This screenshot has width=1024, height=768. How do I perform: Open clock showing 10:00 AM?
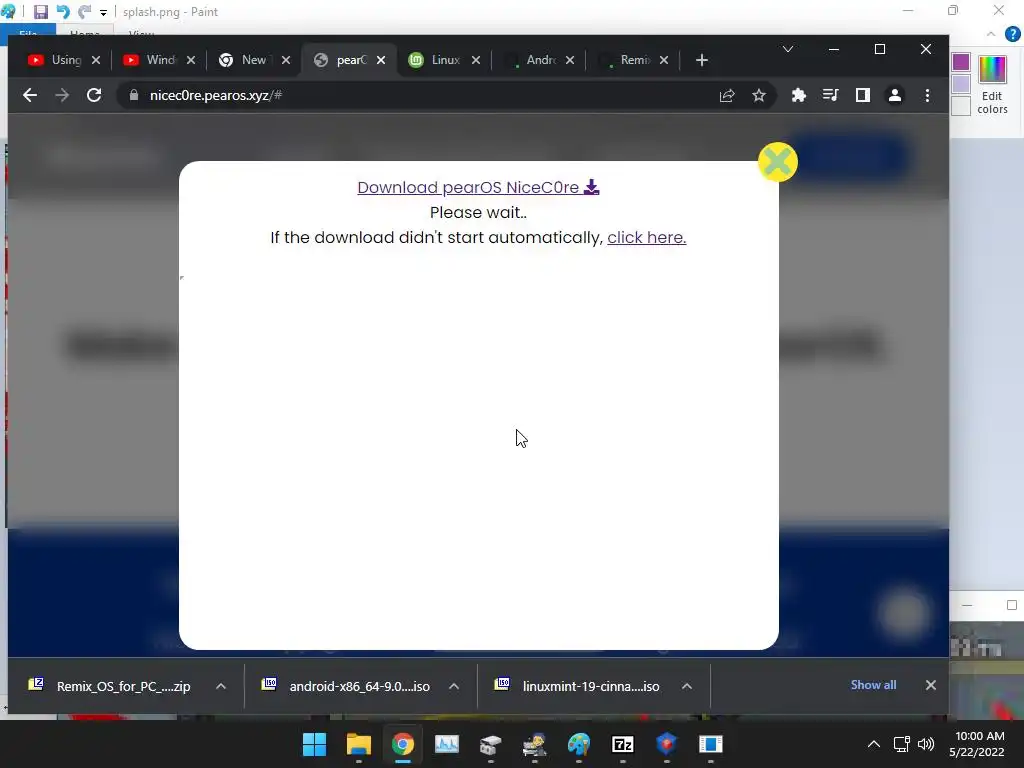977,744
